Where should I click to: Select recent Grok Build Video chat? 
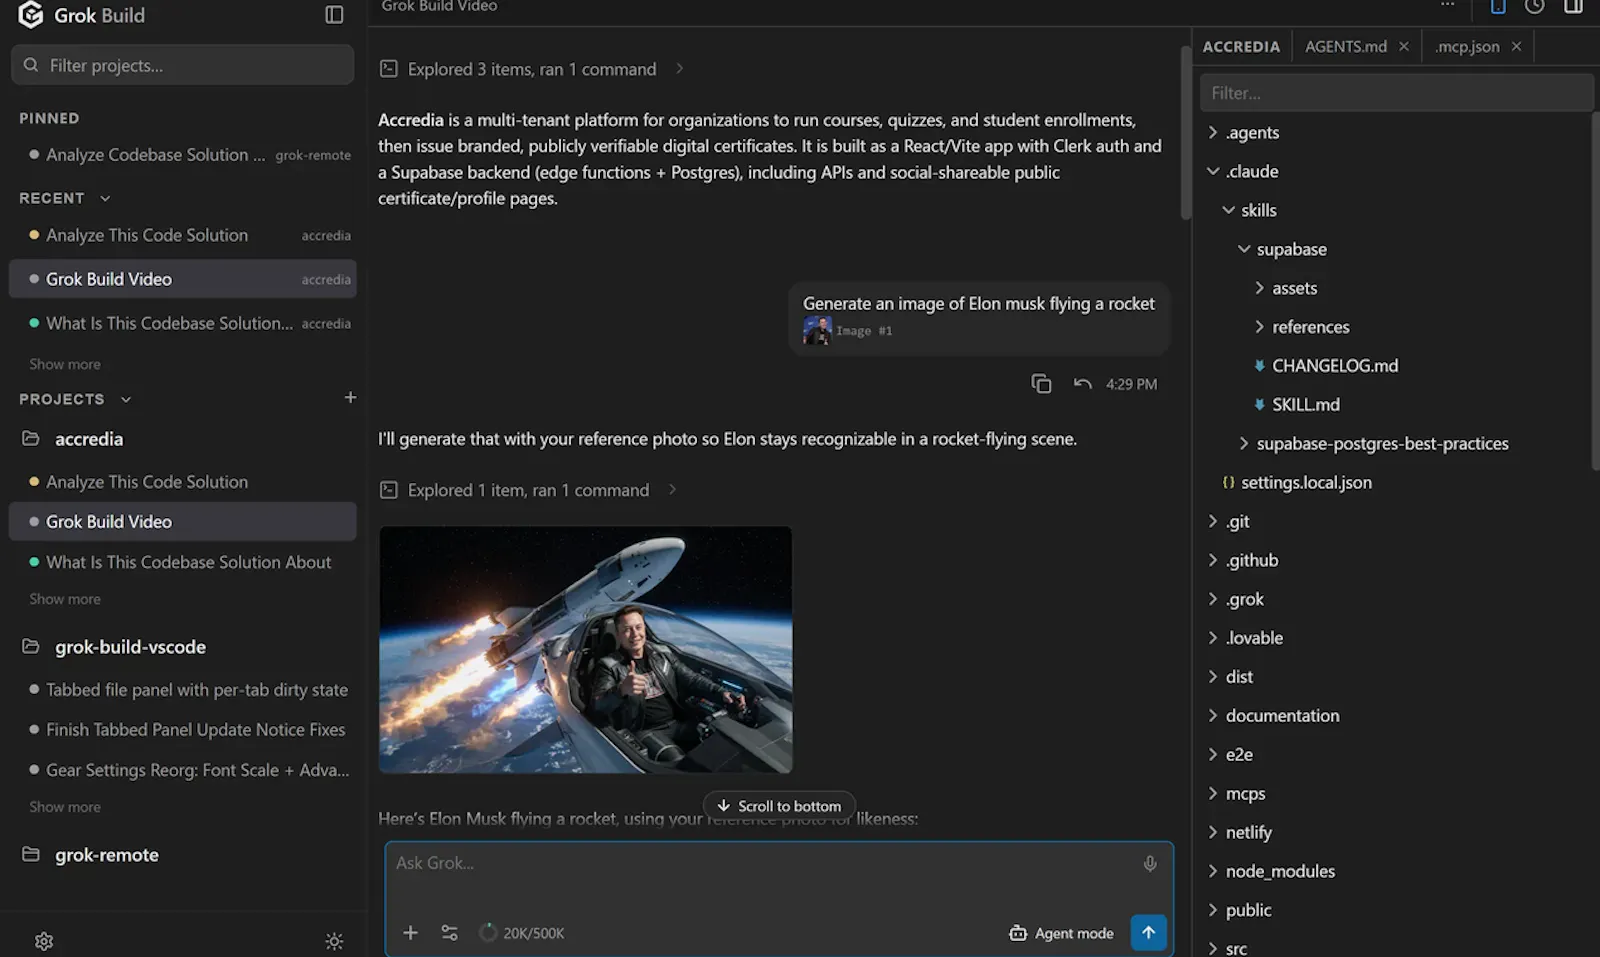click(x=183, y=279)
